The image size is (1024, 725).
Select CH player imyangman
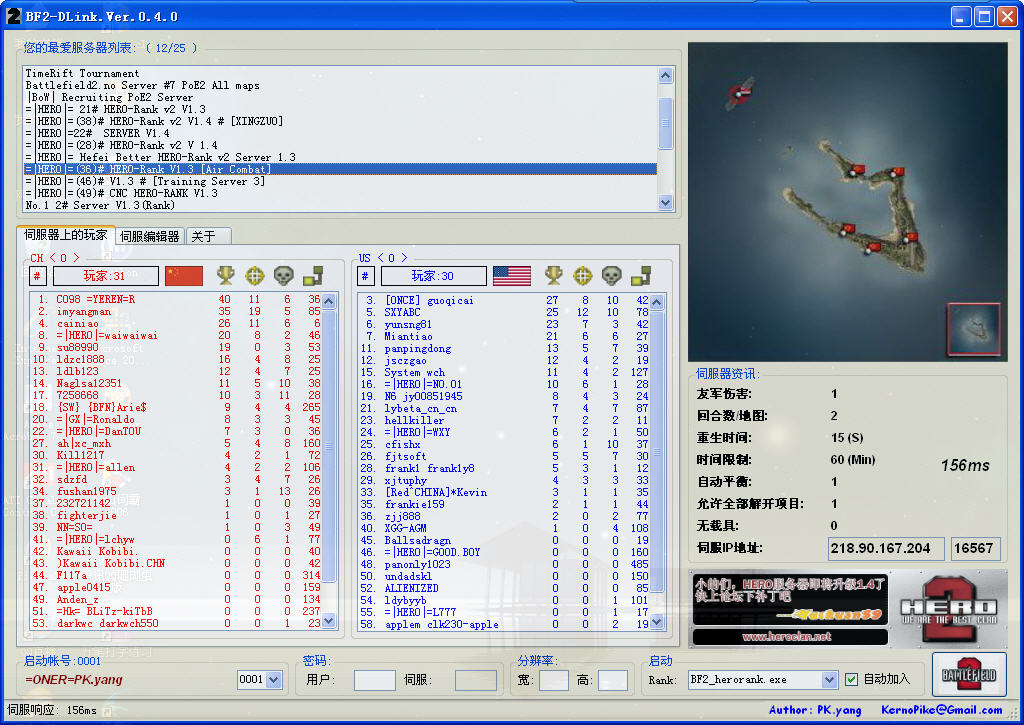[176, 312]
